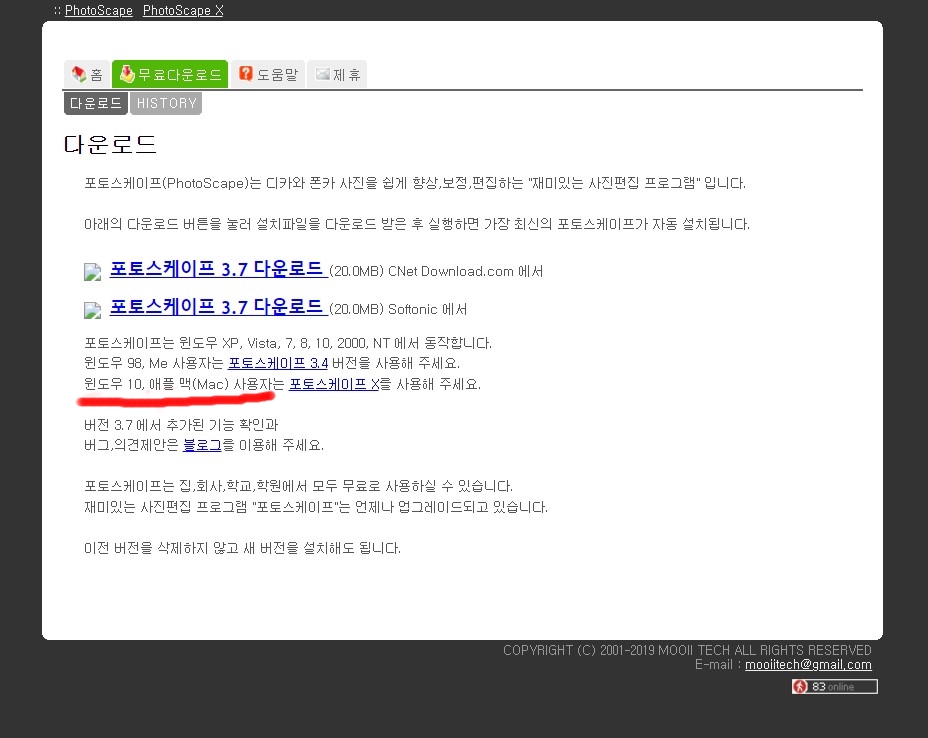928x738 pixels.
Task: Click the image icon beside the CNet download link
Action: click(x=92, y=272)
